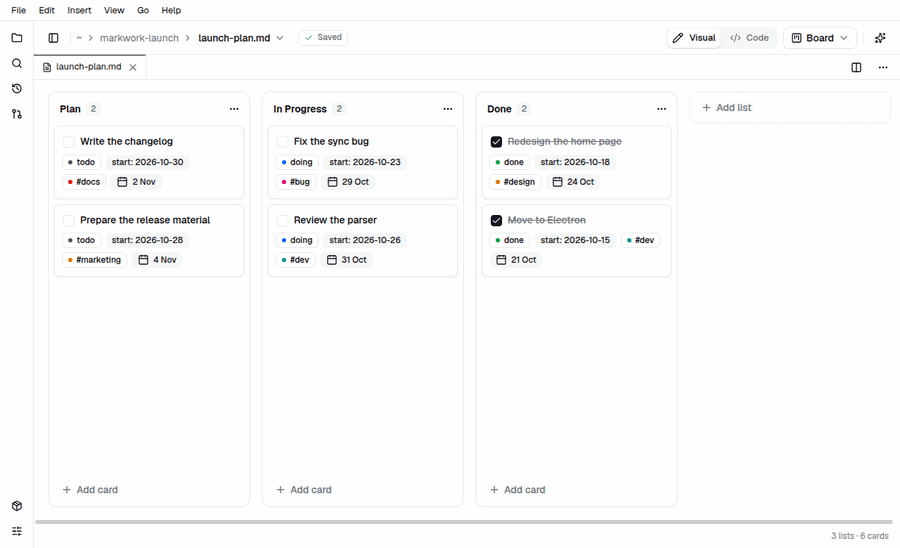Open the In Progress list options menu

point(448,108)
